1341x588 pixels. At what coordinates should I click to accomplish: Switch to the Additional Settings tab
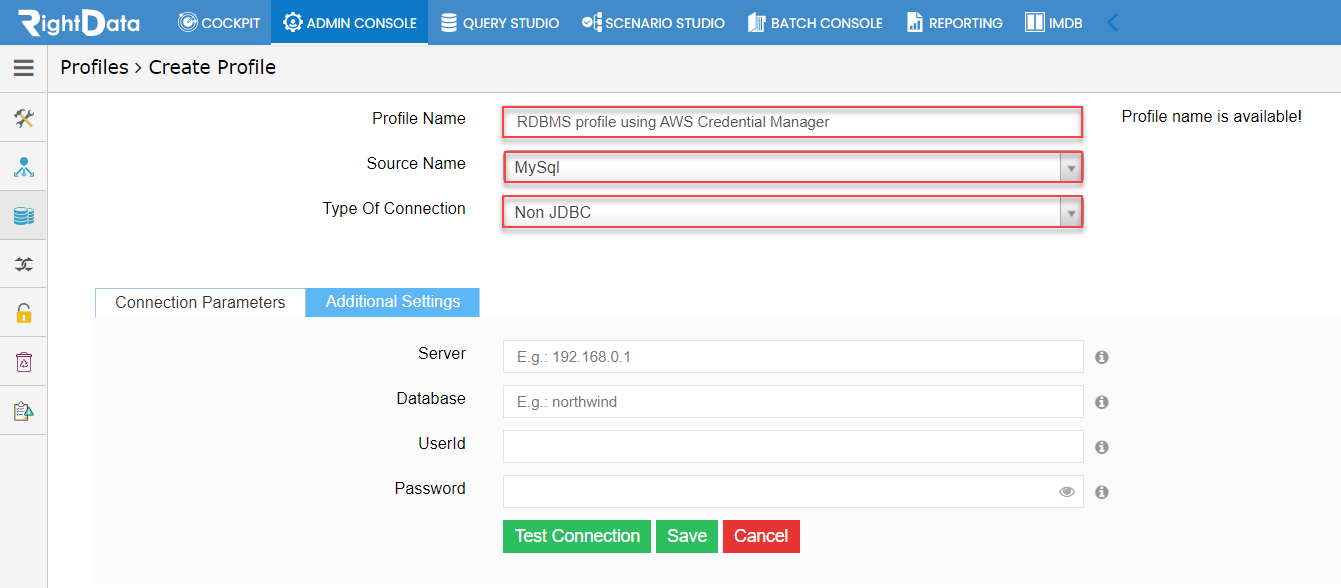[x=392, y=302]
